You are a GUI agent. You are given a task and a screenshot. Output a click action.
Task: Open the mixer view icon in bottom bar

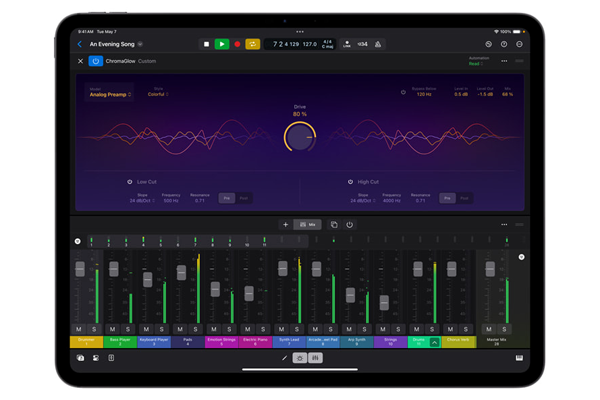point(316,357)
